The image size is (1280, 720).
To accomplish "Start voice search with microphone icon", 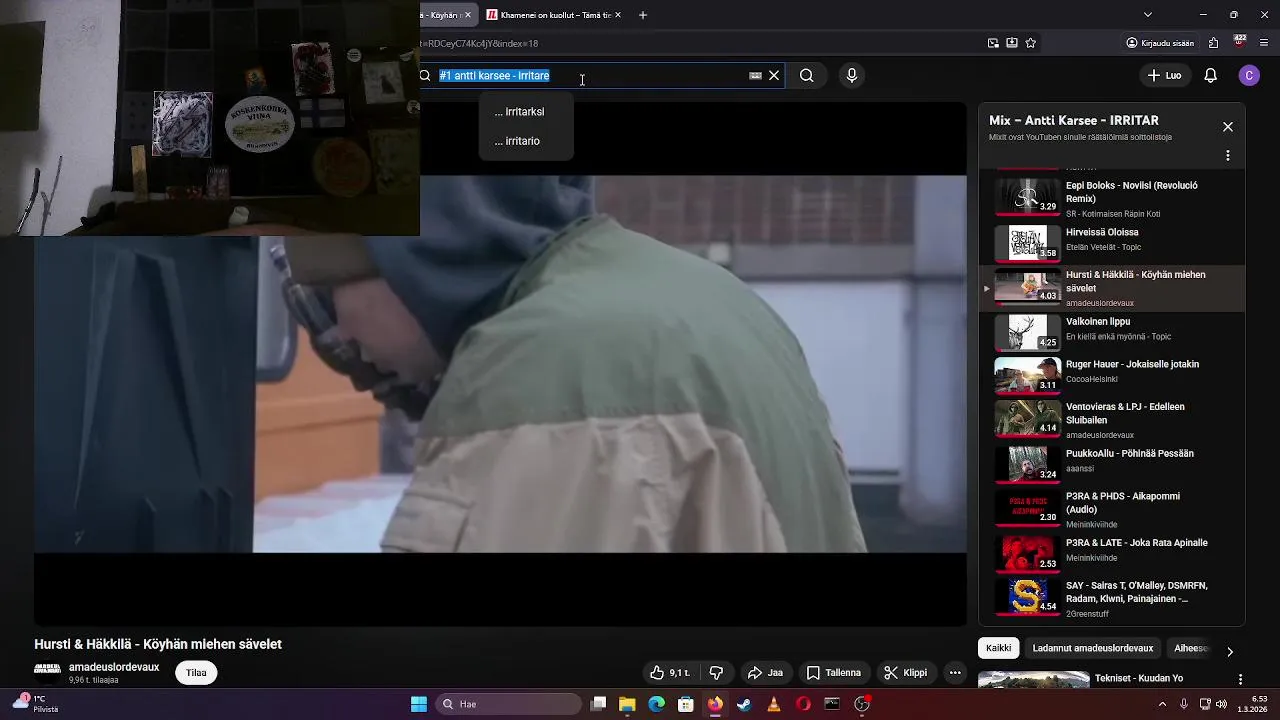I will (x=852, y=76).
